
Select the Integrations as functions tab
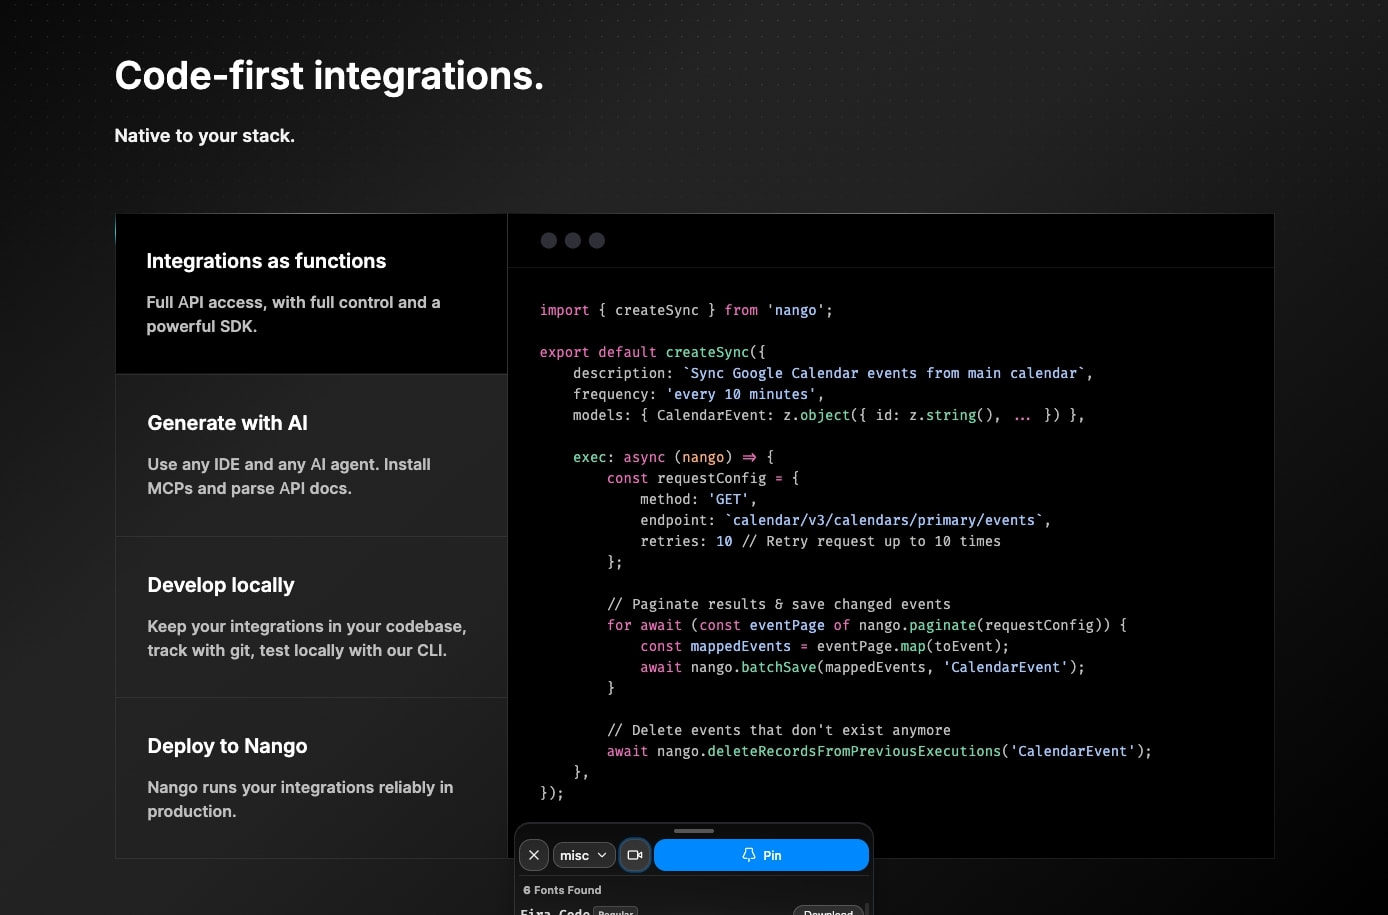click(311, 294)
